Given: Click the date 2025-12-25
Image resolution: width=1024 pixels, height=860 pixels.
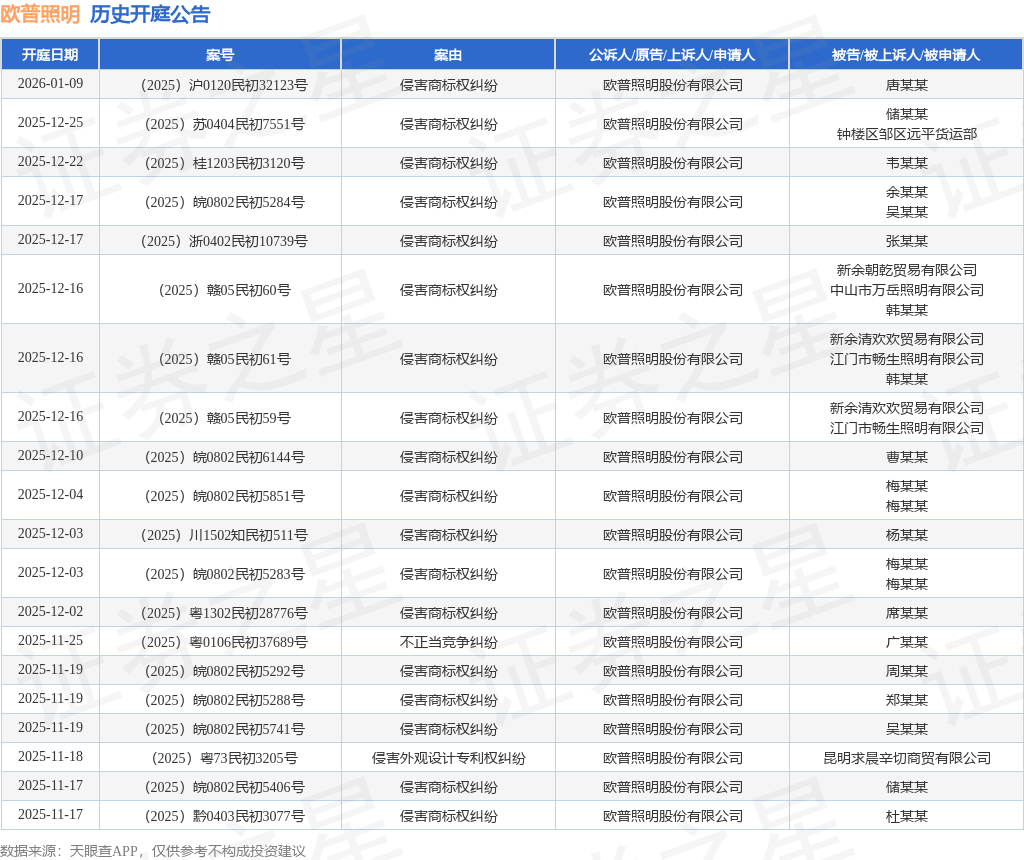Looking at the screenshot, I should [50, 123].
